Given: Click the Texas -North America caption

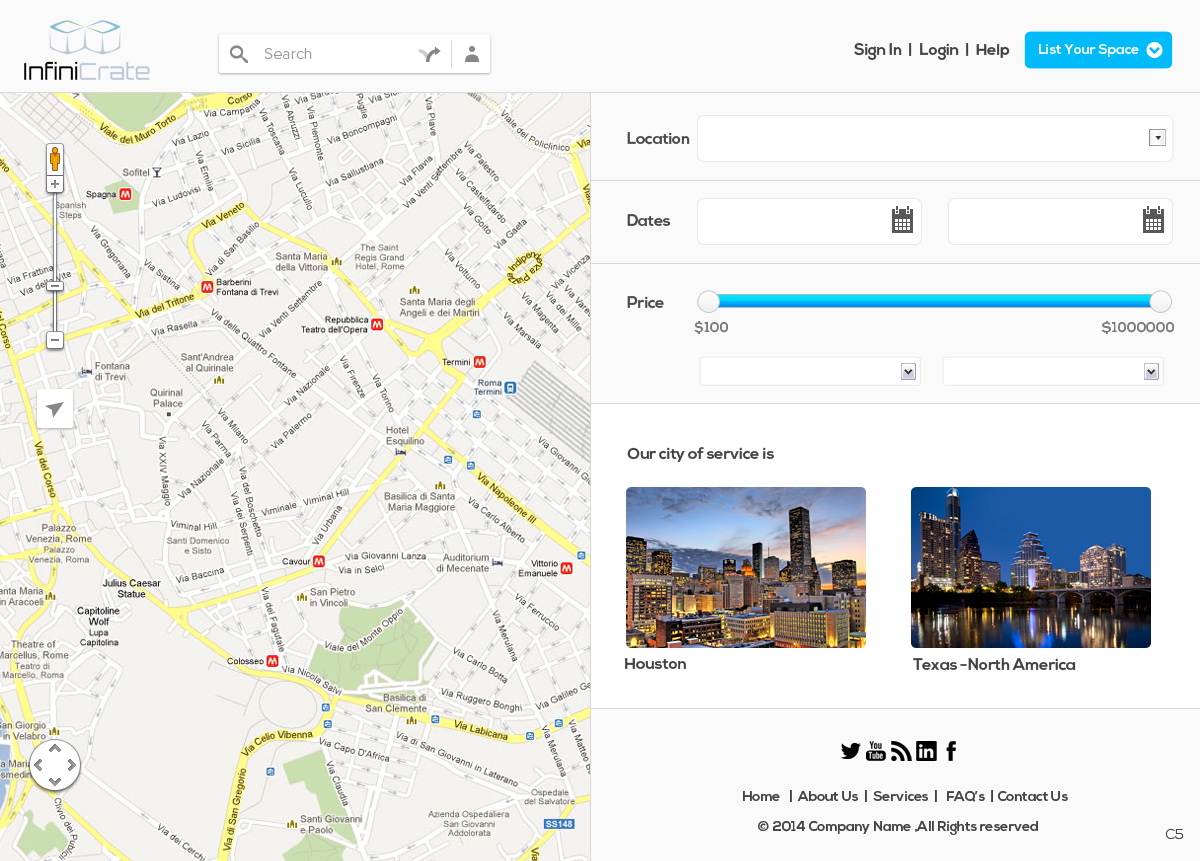Looking at the screenshot, I should 994,665.
